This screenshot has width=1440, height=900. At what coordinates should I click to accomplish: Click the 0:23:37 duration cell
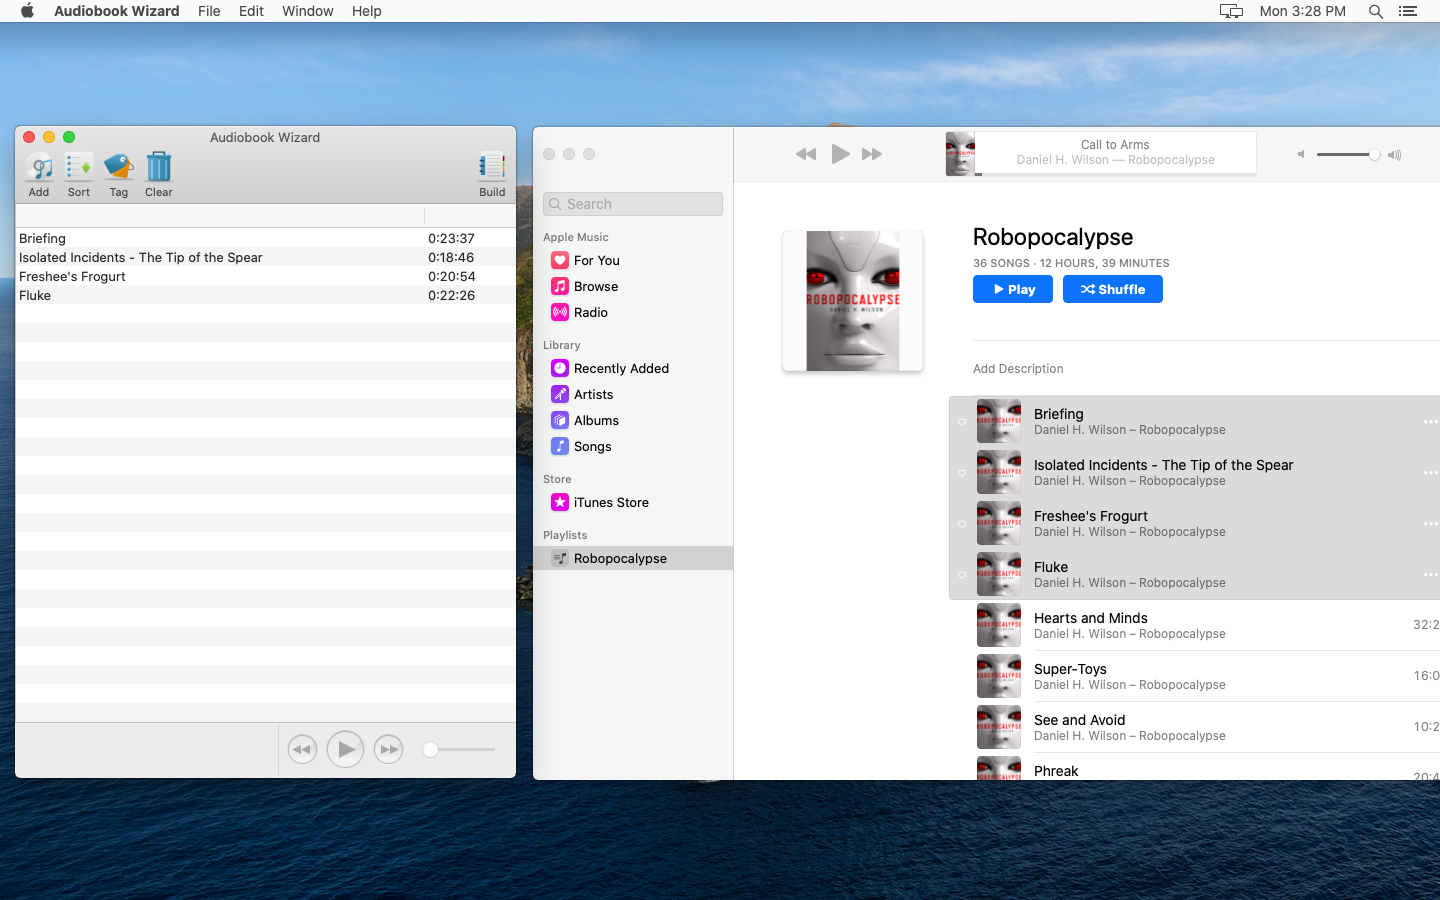451,238
